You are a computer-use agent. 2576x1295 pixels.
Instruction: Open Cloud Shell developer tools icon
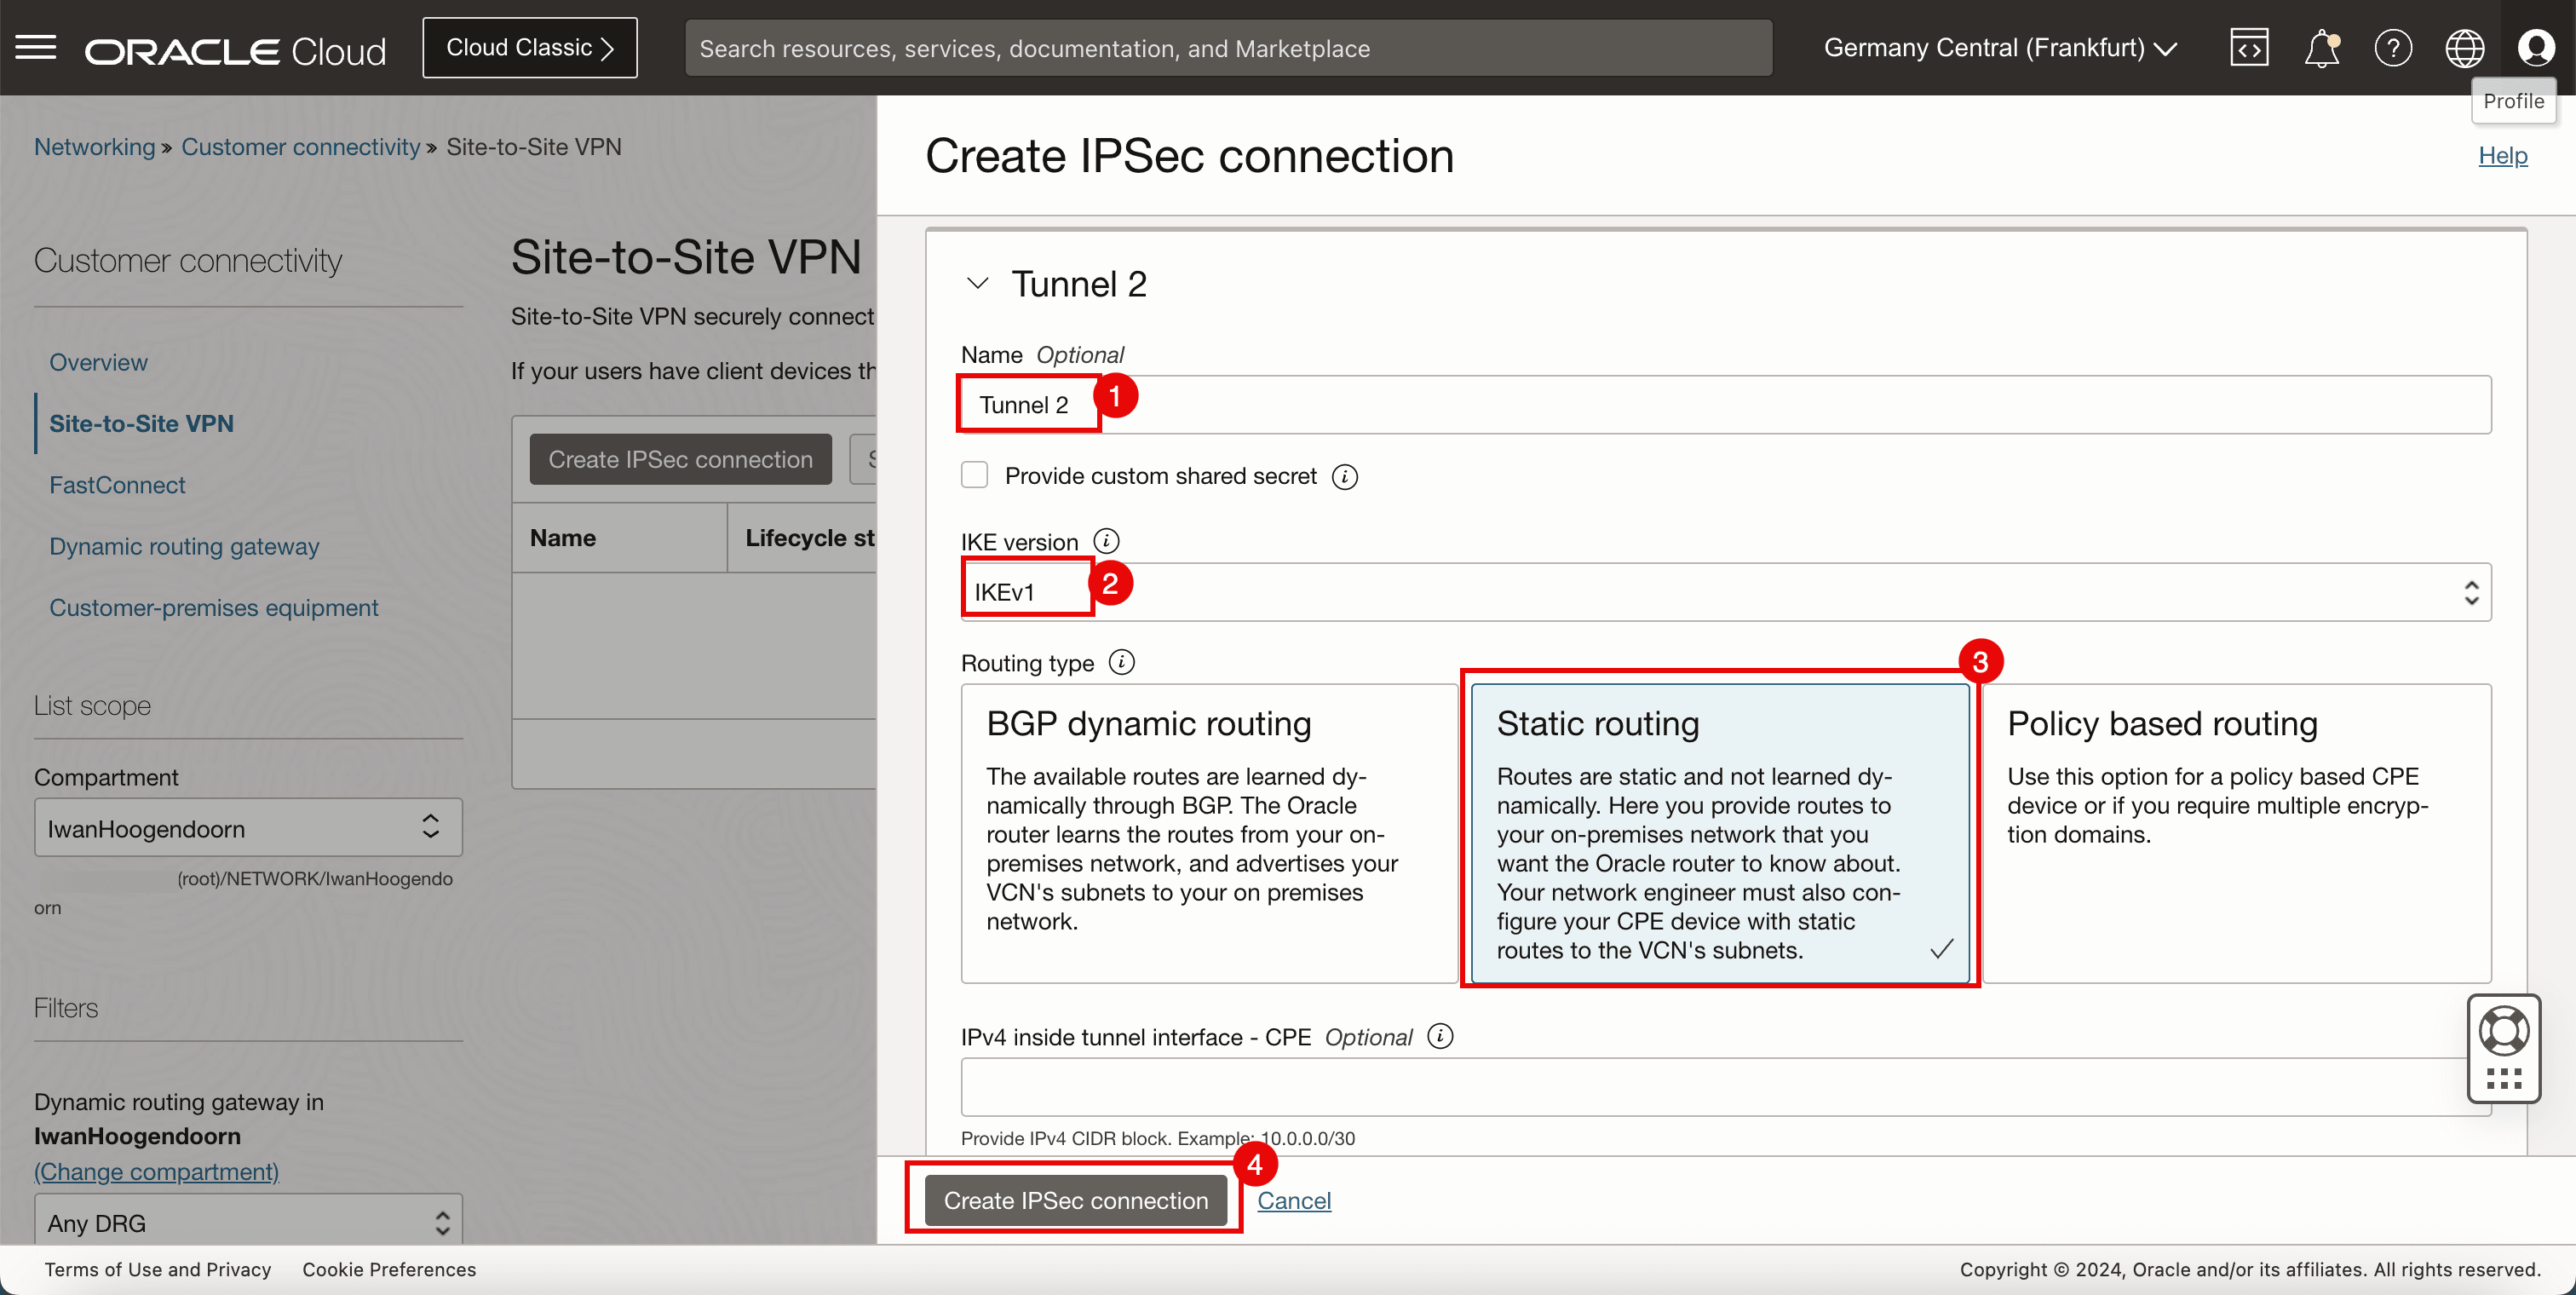(2249, 48)
